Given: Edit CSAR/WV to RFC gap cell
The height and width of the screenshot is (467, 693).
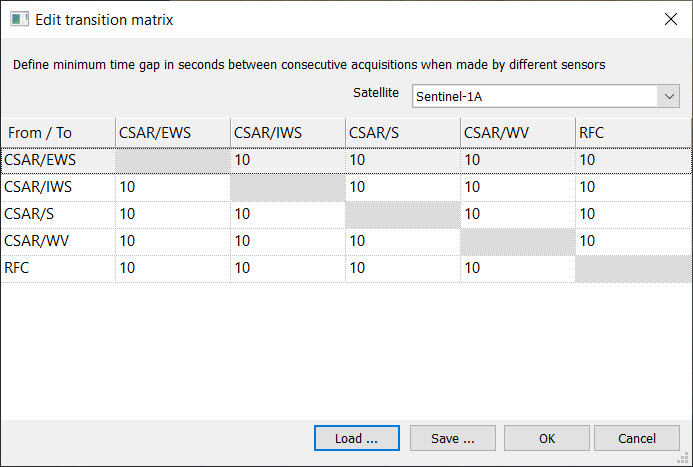Looking at the screenshot, I should [x=633, y=241].
